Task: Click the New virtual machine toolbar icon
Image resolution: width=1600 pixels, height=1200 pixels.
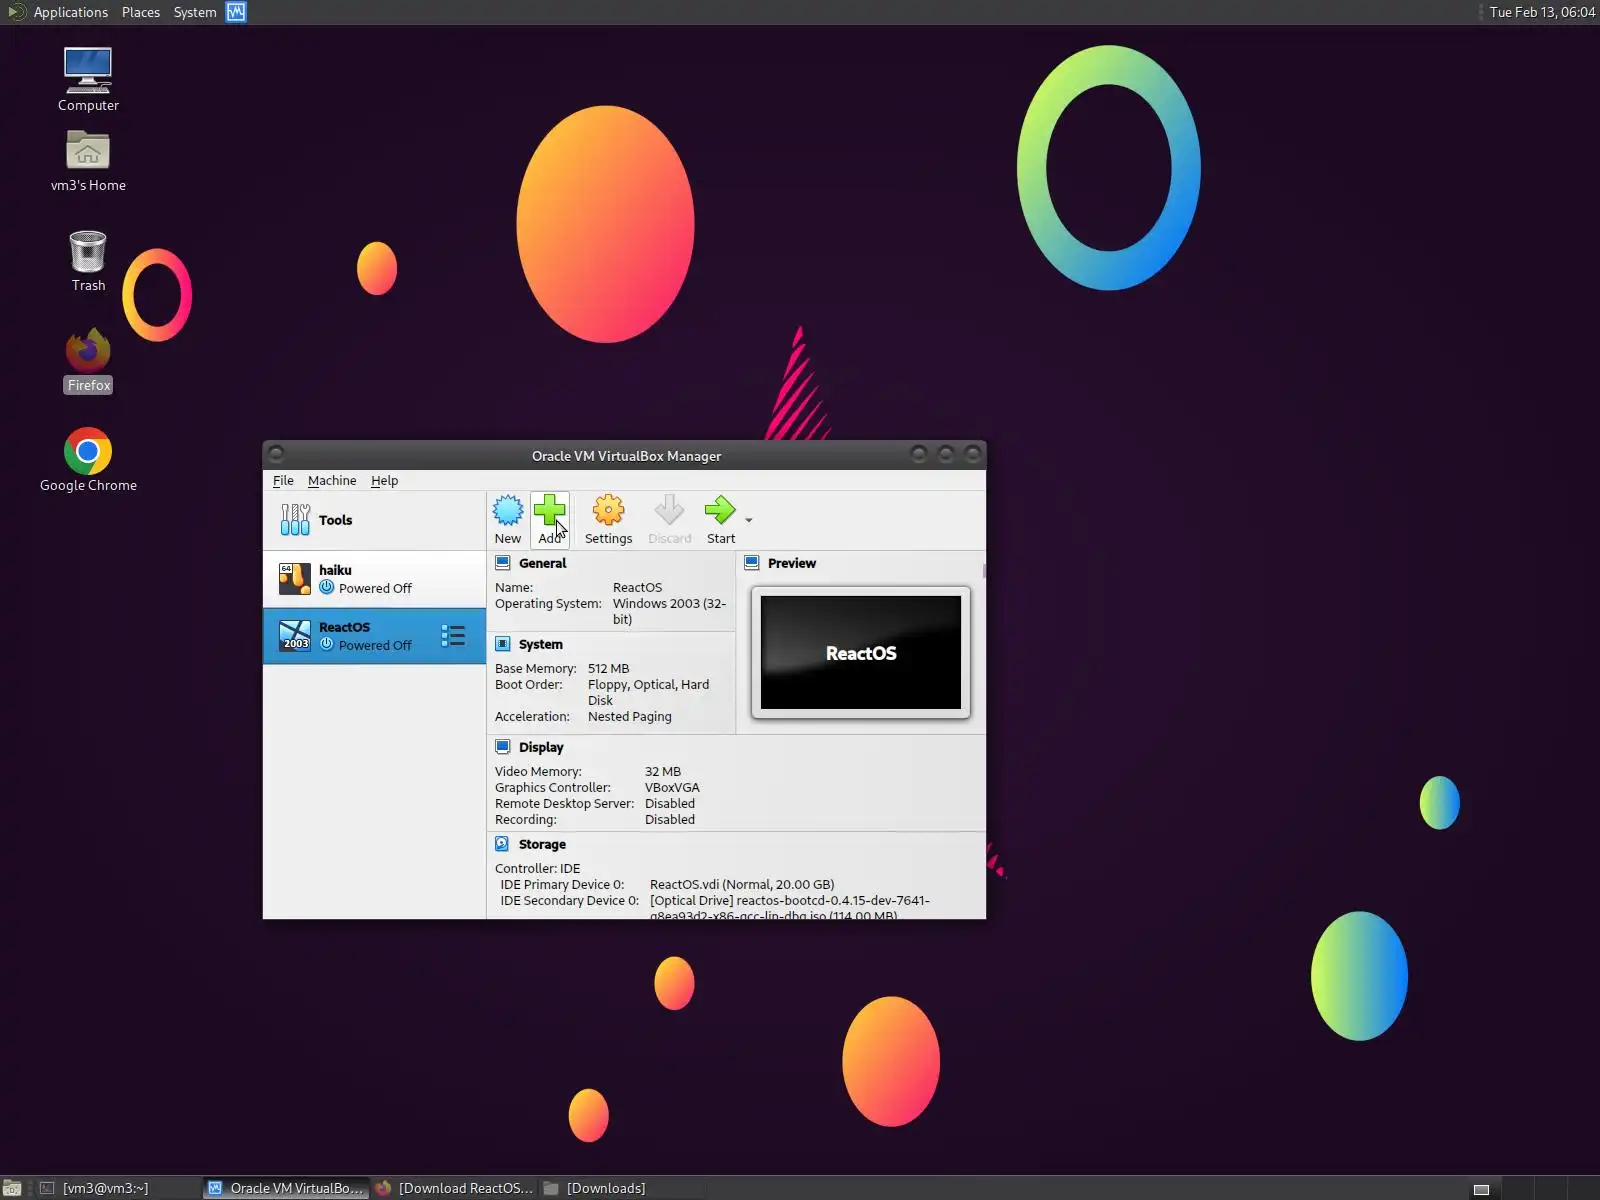Action: (x=508, y=519)
